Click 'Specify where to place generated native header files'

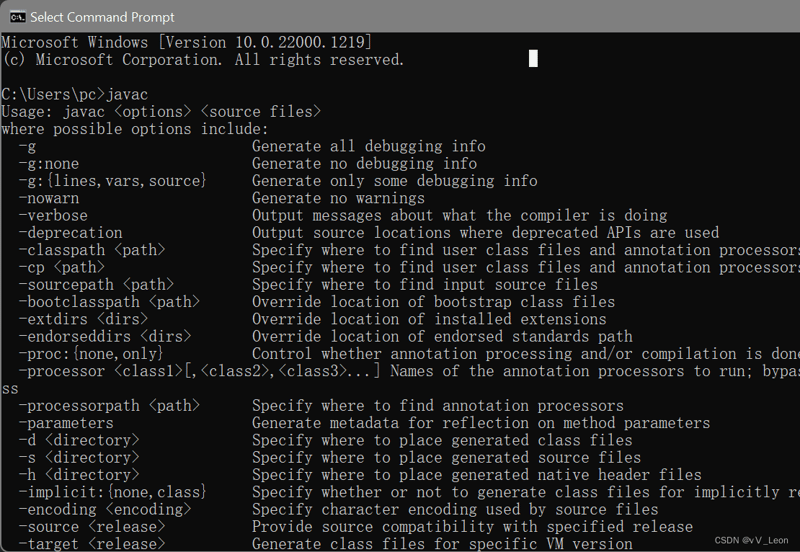coord(477,475)
